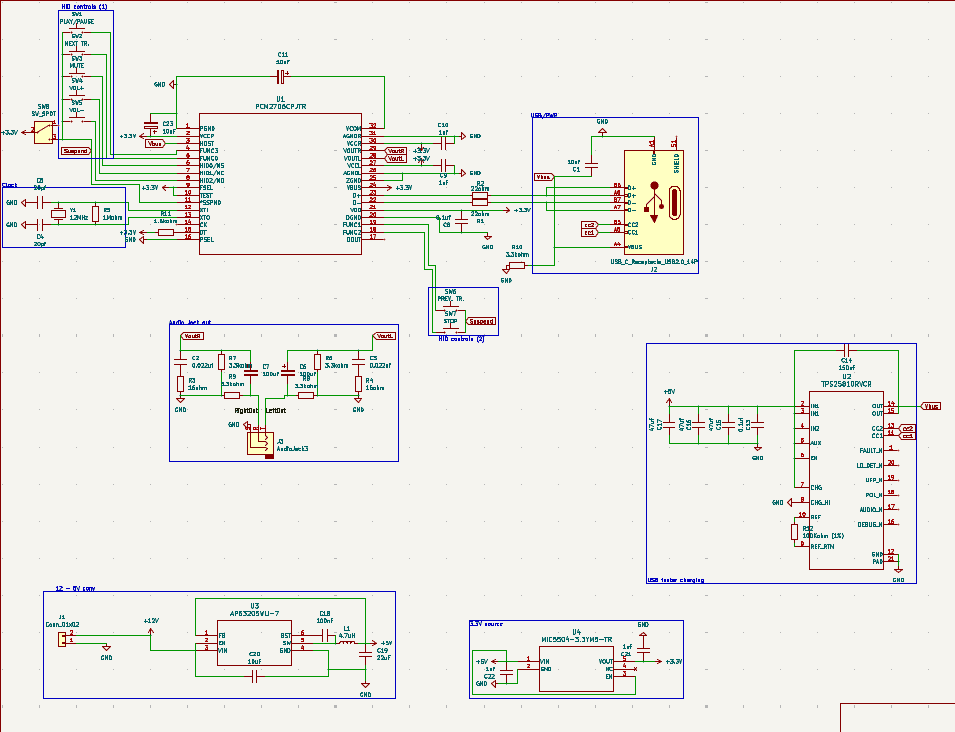The width and height of the screenshot is (955, 732).
Task: Select the C11 capacitor above U1
Action: 282,75
